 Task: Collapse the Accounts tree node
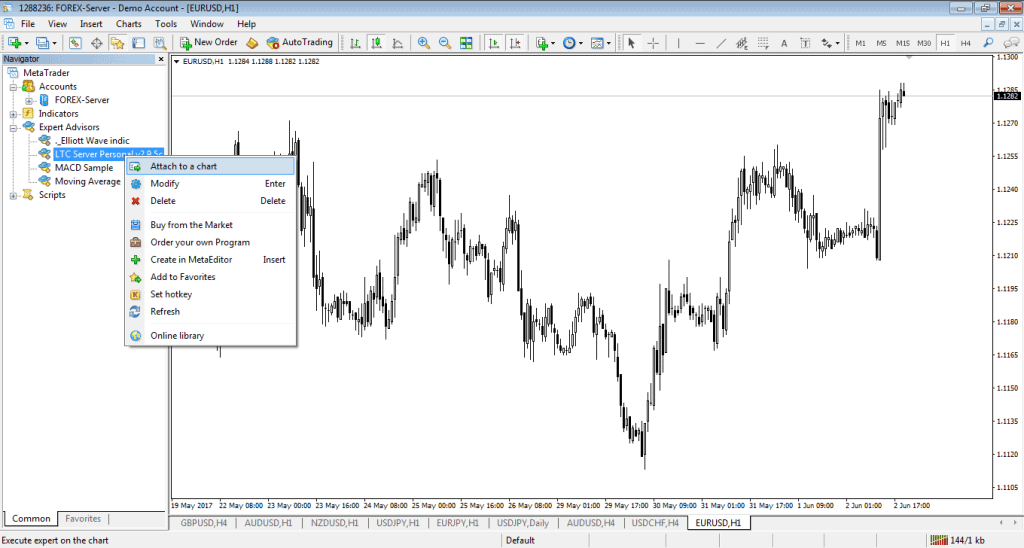point(13,87)
